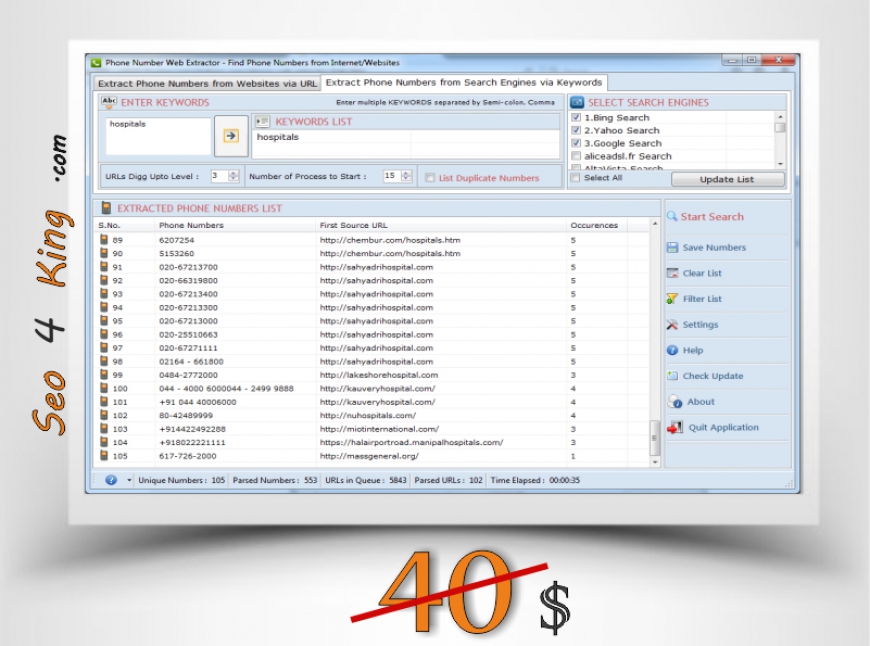The width and height of the screenshot is (870, 646).
Task: Select phone number 020-25510663
Action: coord(188,335)
